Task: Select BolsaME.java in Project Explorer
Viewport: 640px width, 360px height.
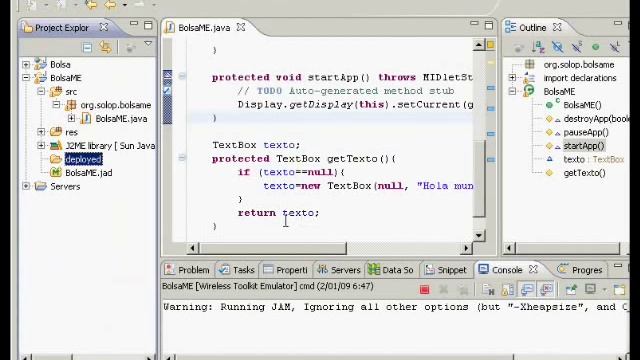Action: [x=121, y=118]
